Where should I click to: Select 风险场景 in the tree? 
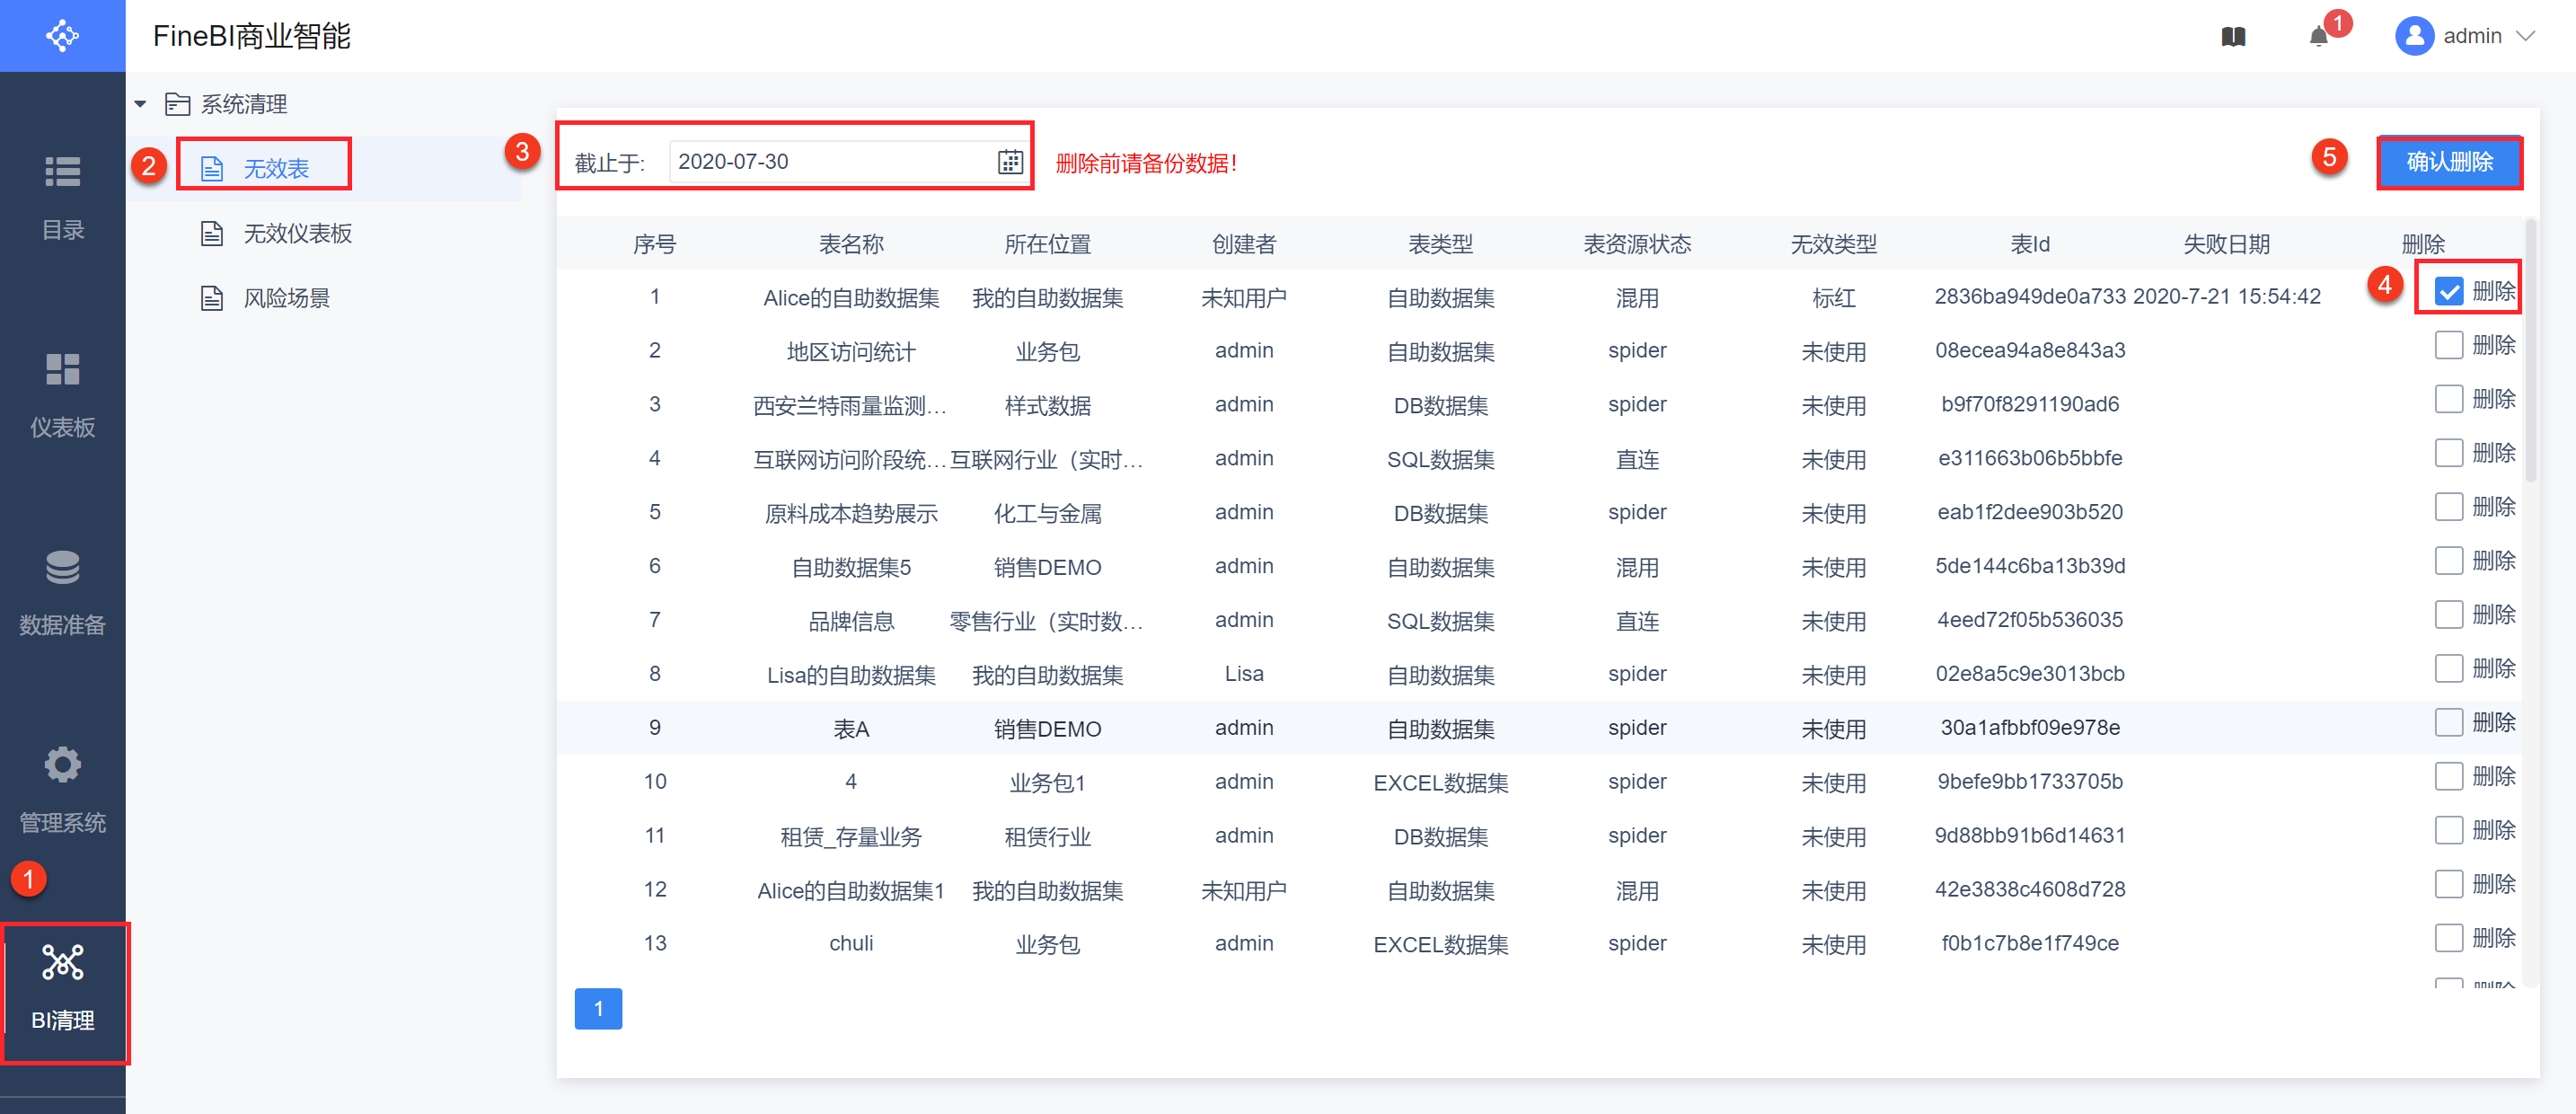coord(286,298)
